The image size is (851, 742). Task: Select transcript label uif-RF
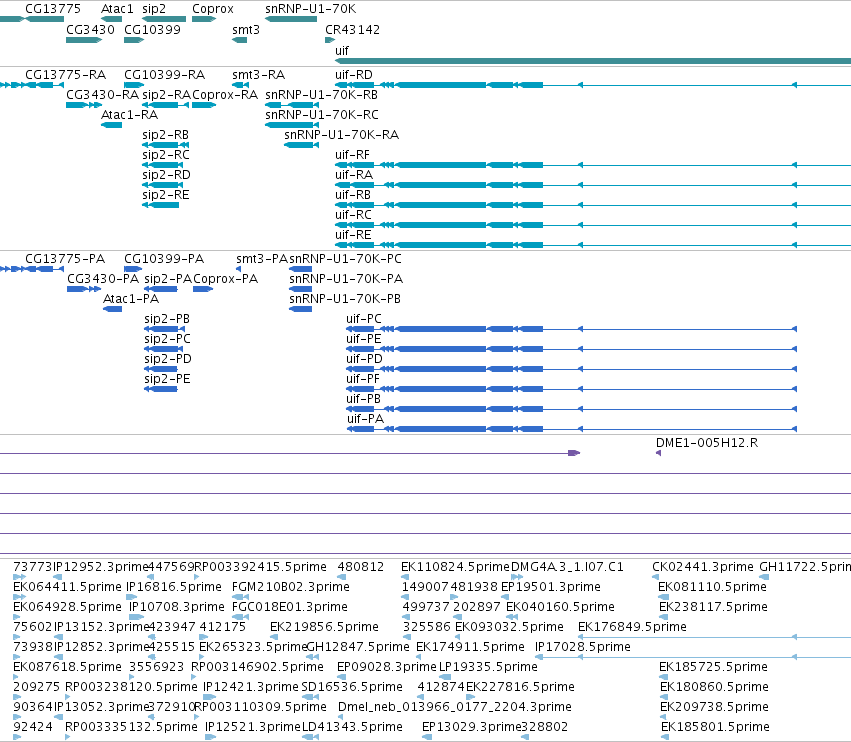[x=352, y=155]
